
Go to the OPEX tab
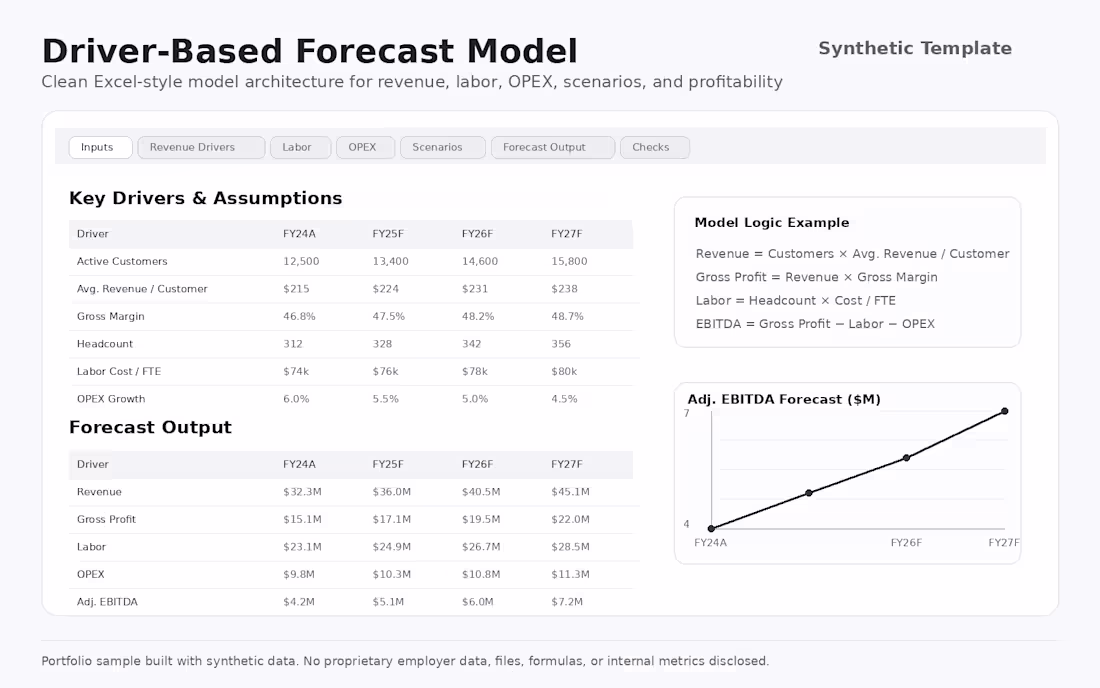click(365, 147)
